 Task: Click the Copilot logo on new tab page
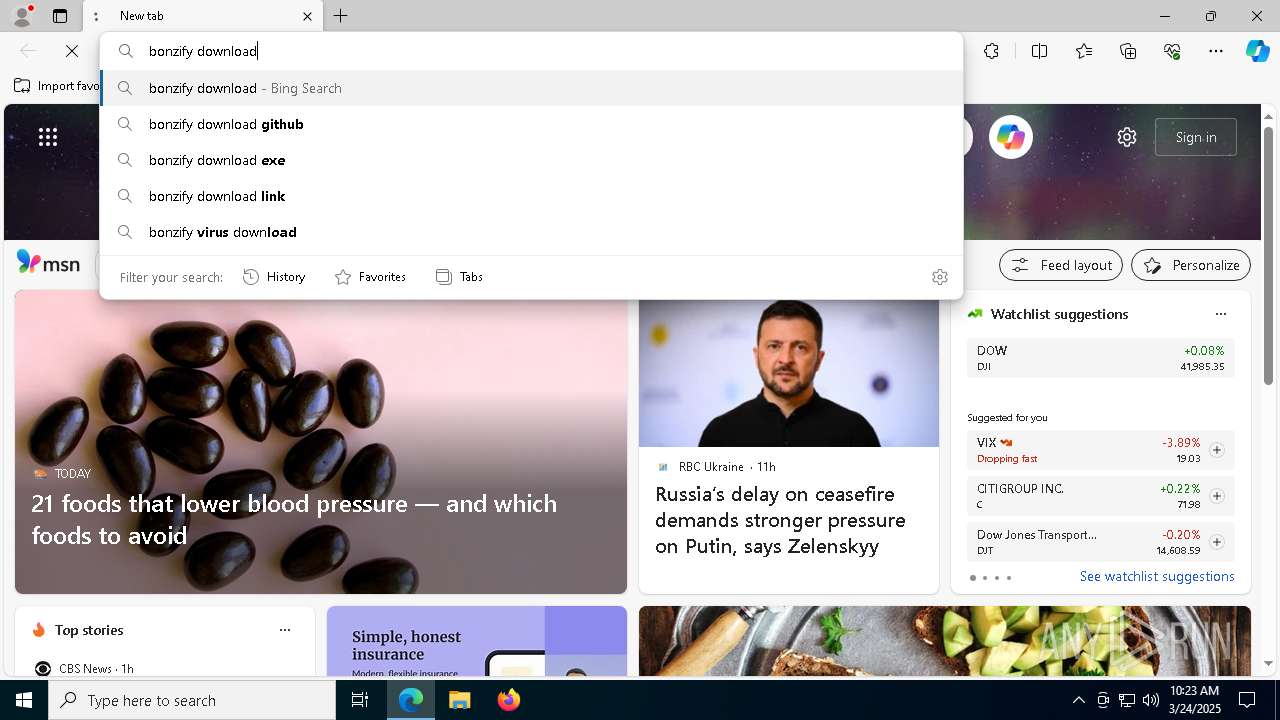coord(1010,137)
